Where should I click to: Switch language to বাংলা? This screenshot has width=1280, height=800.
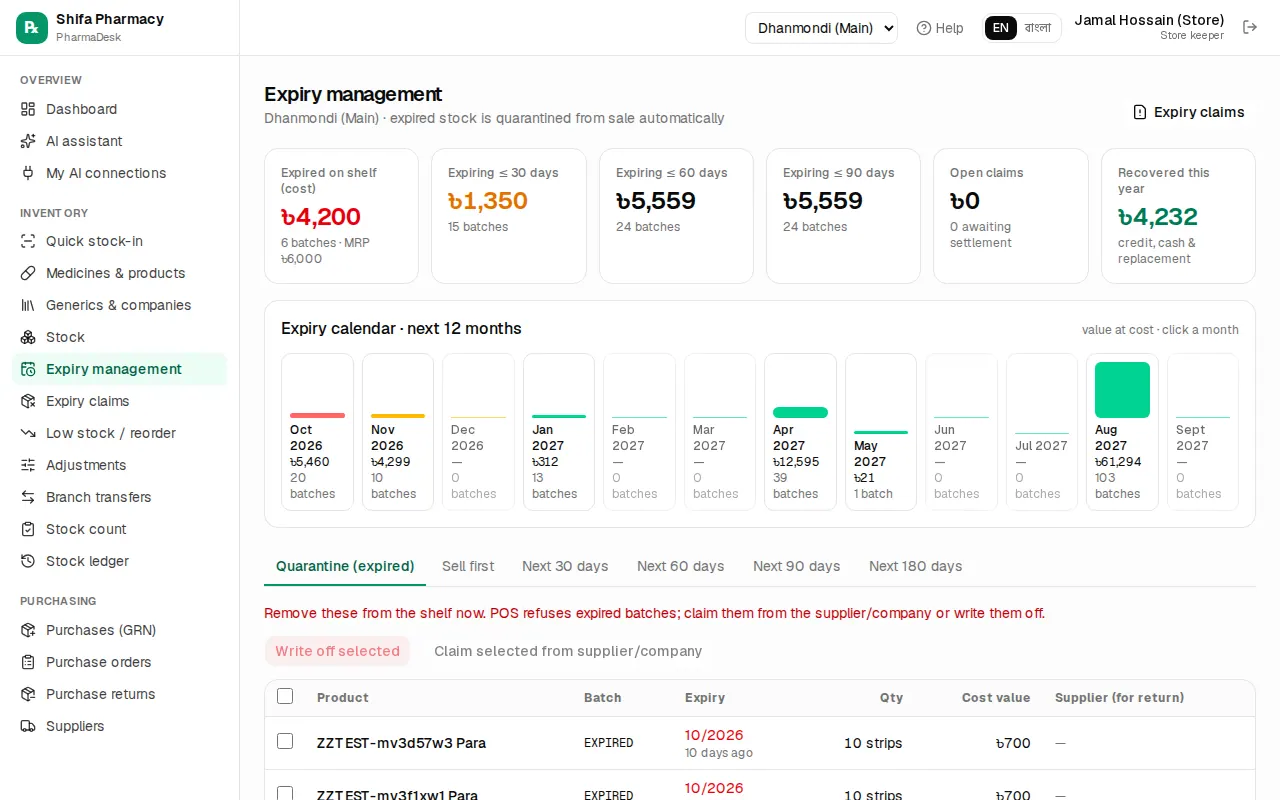1038,28
